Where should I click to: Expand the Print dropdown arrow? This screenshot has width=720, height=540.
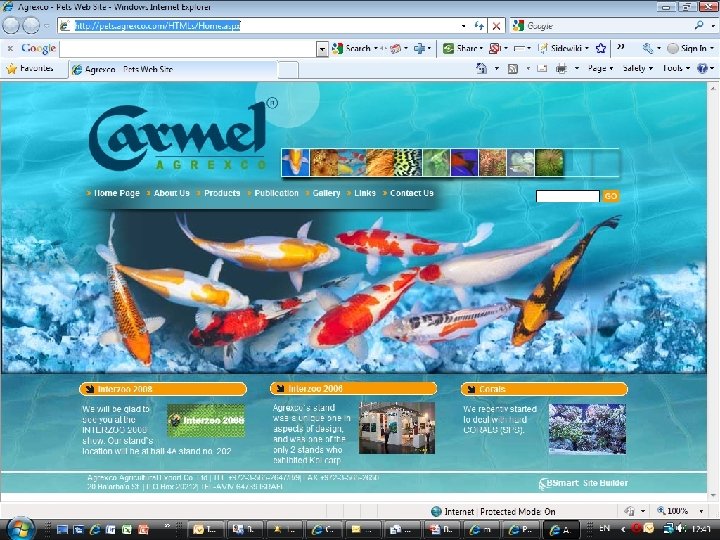click(x=577, y=69)
